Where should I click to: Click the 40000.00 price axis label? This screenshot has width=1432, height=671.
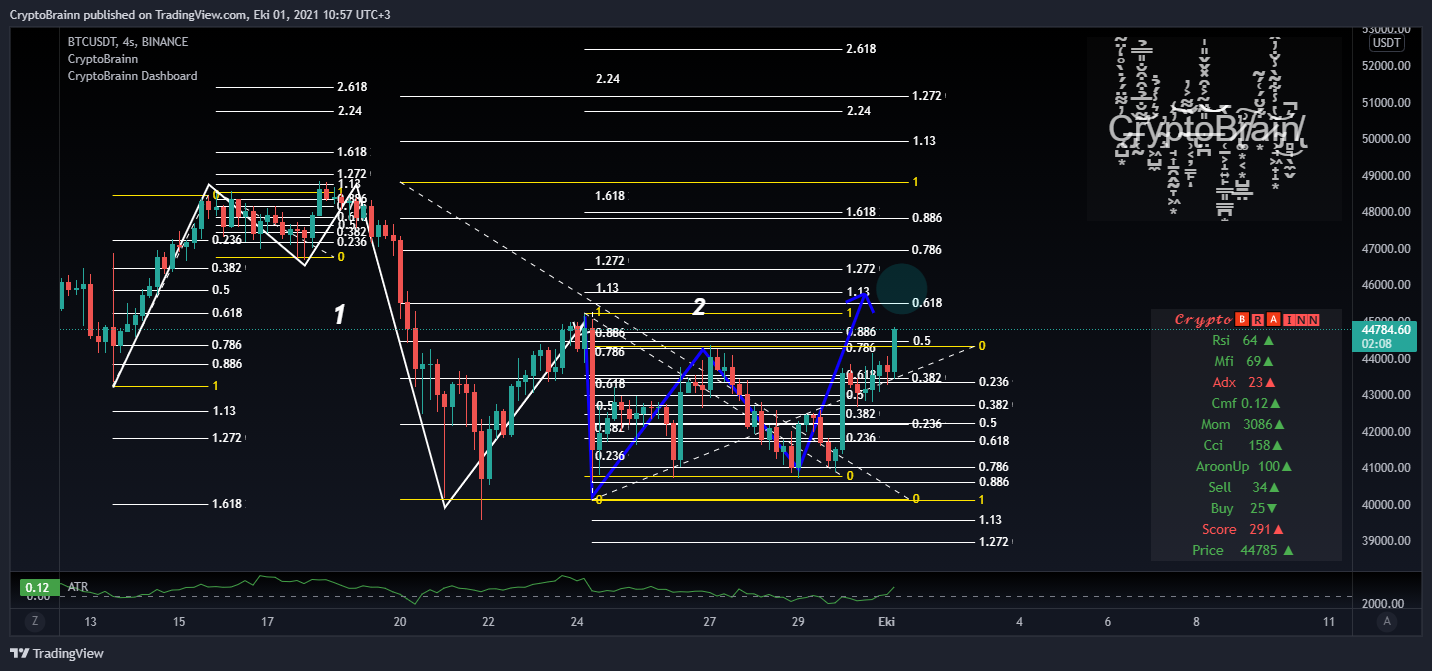[x=1386, y=505]
